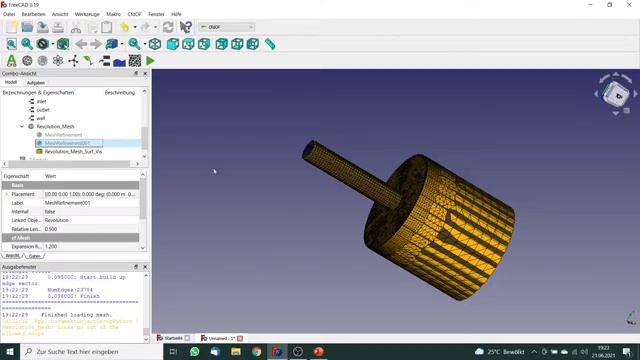Undo the last action
640x360 pixels.
click(124, 27)
